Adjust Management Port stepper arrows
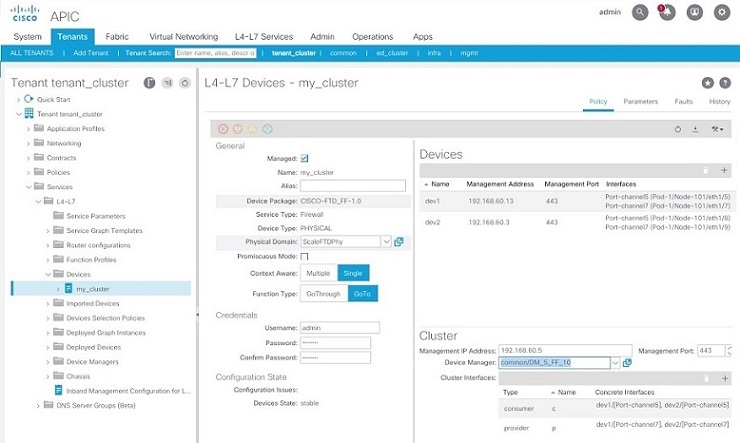 [729, 351]
